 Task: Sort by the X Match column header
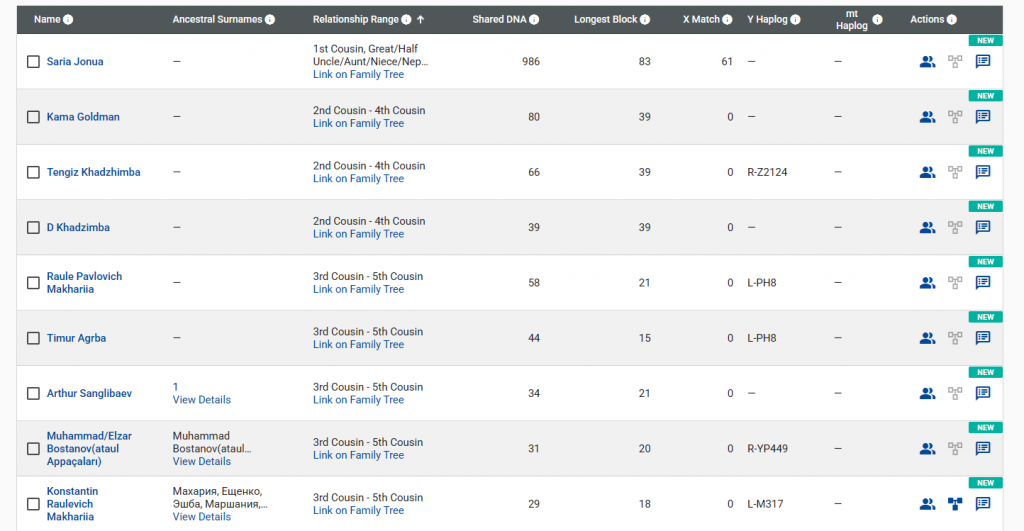(700, 20)
